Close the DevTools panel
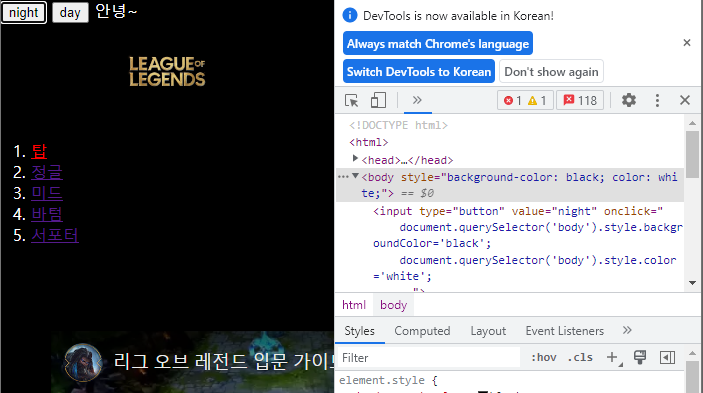 point(685,100)
